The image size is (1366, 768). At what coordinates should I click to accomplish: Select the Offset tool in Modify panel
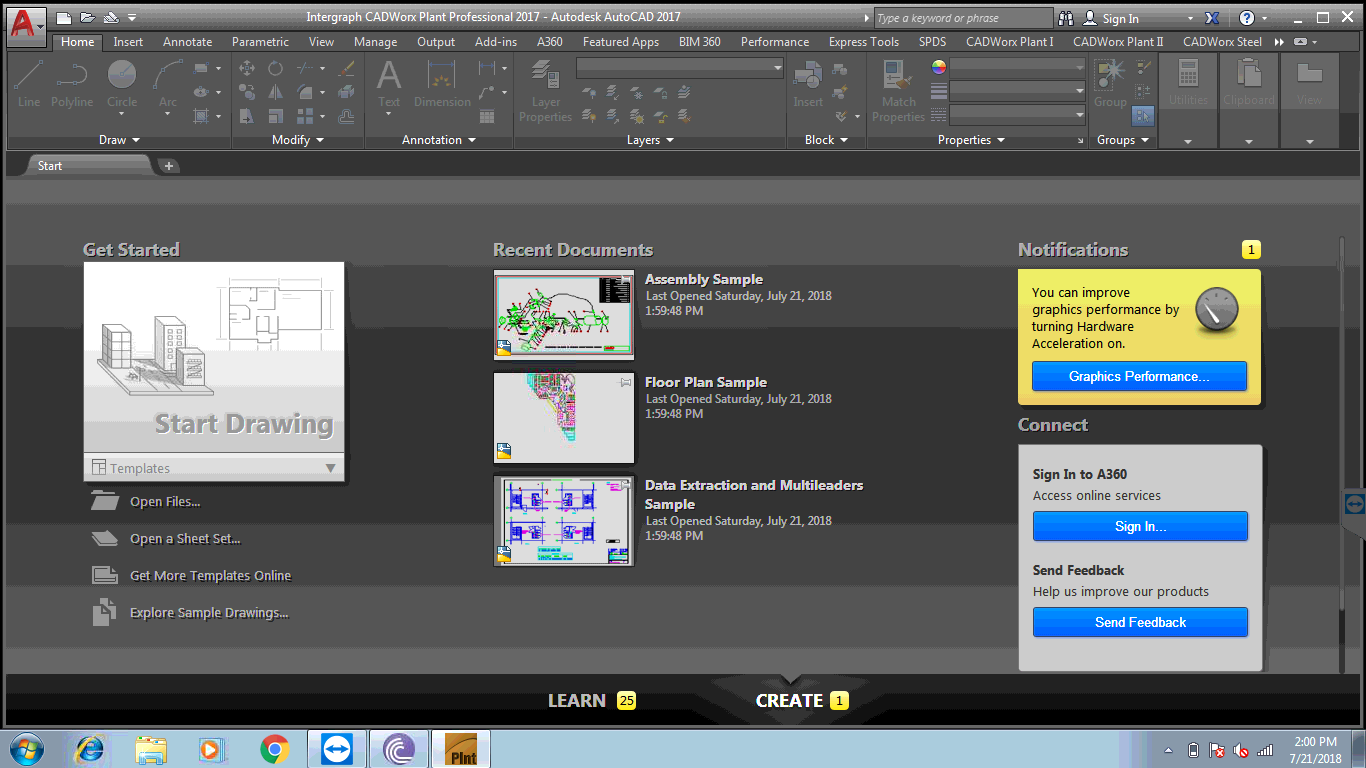click(347, 116)
